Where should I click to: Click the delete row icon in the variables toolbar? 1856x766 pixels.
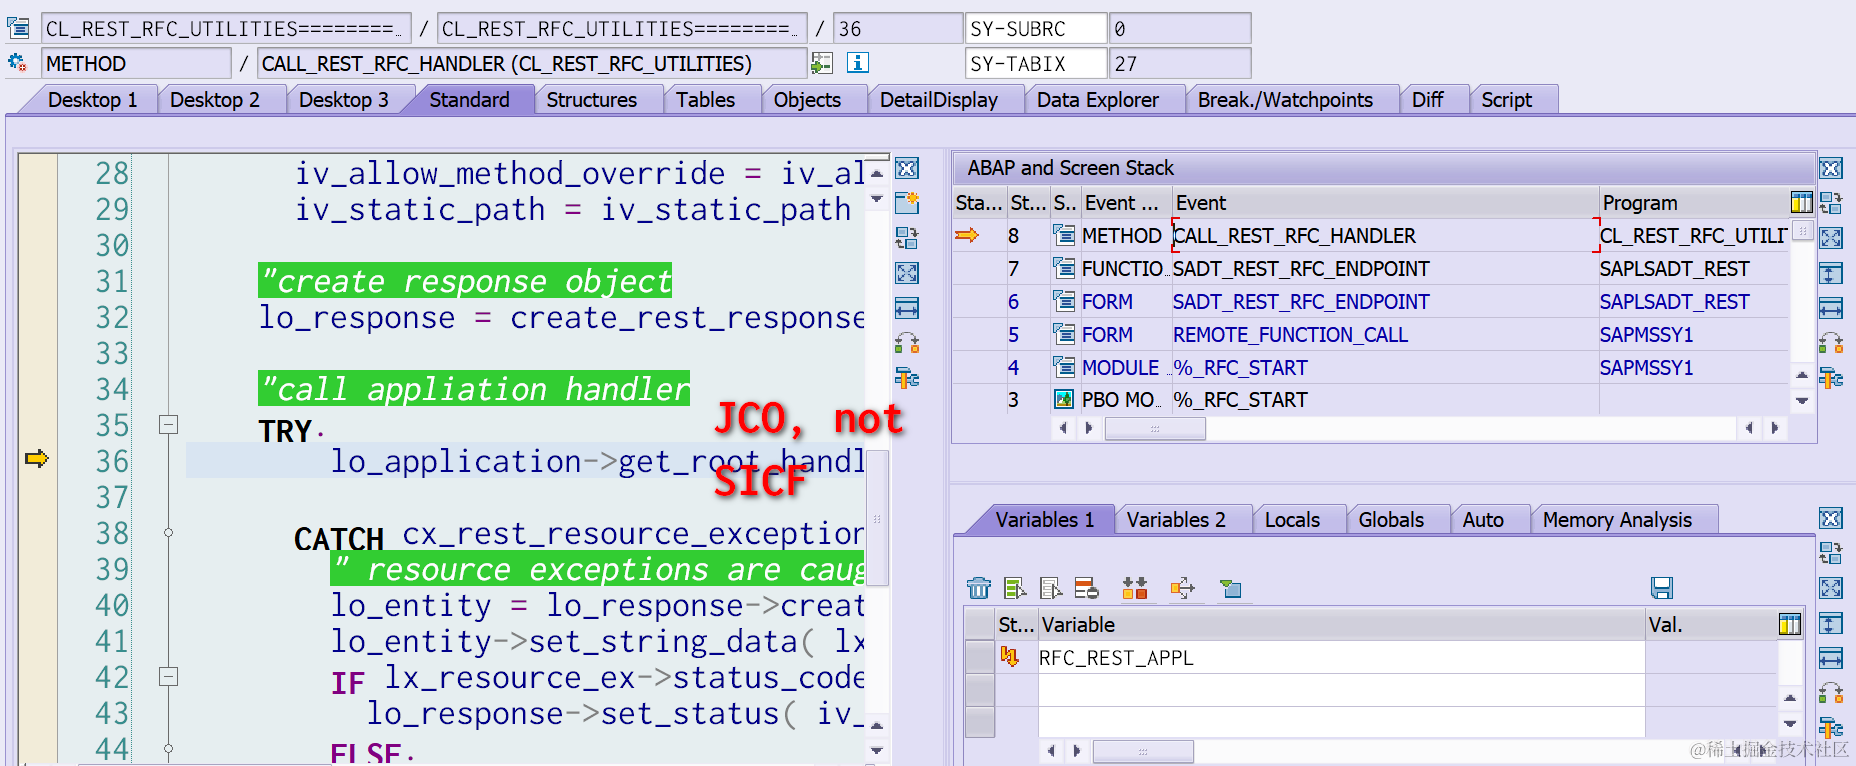tap(1086, 588)
